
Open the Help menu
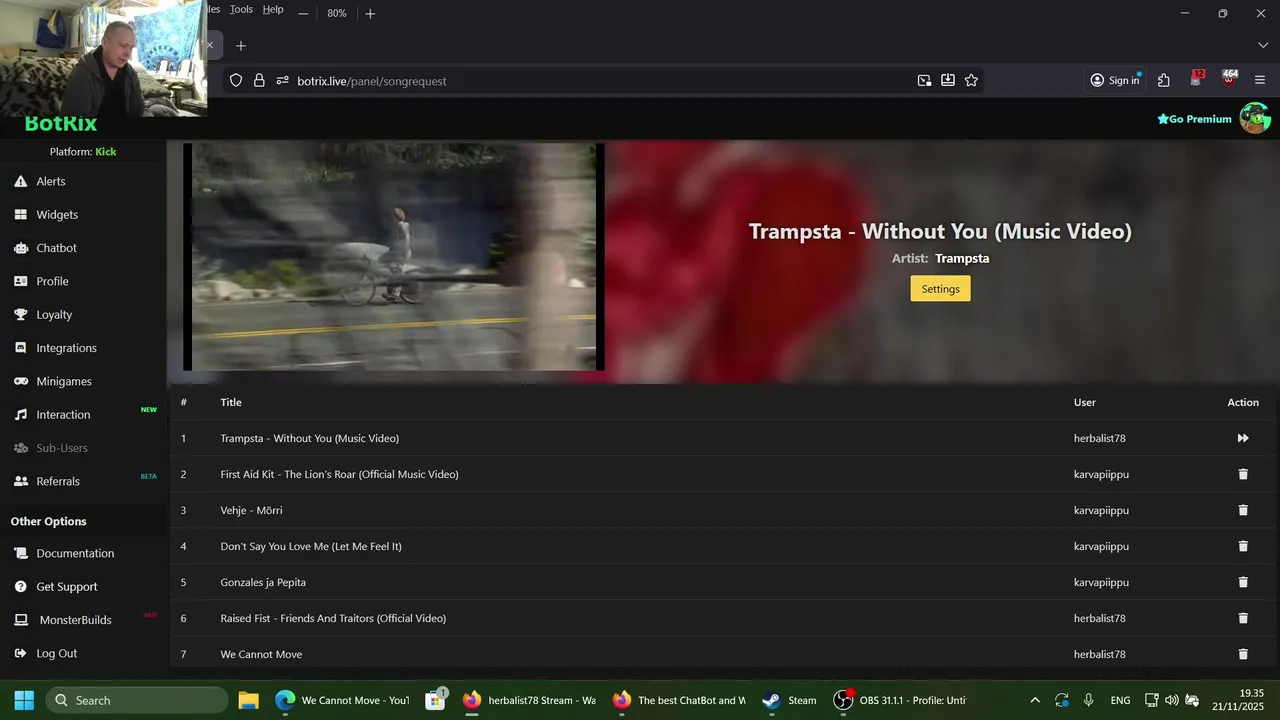click(273, 9)
